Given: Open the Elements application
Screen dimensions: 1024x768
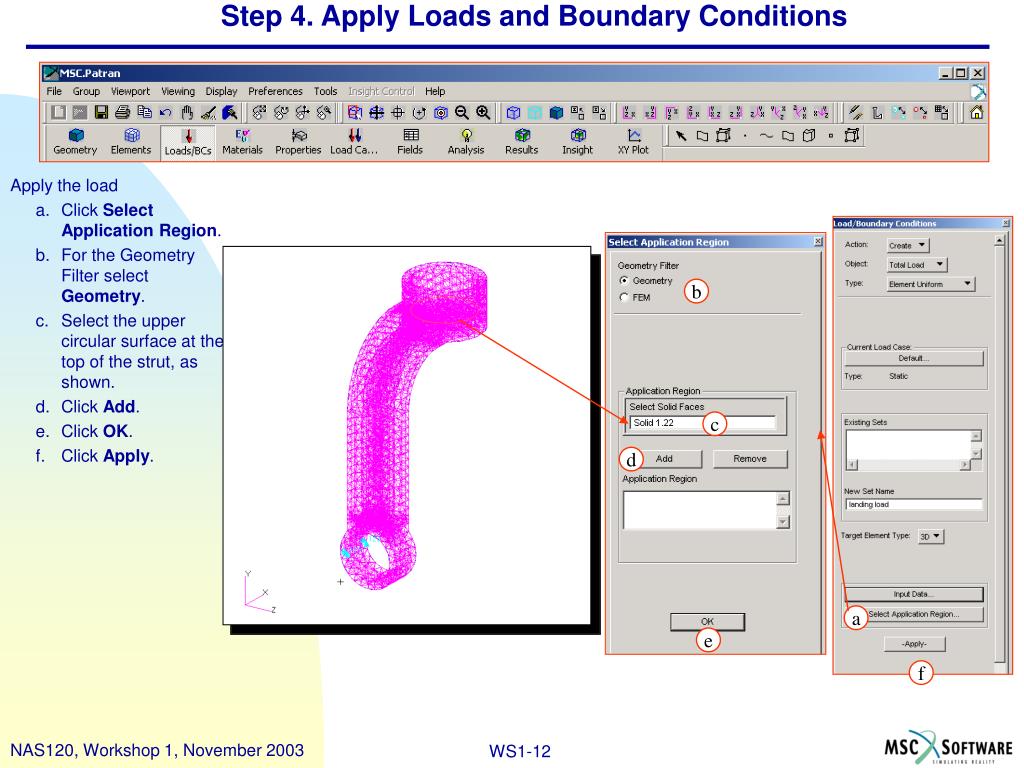Looking at the screenshot, I should [131, 142].
